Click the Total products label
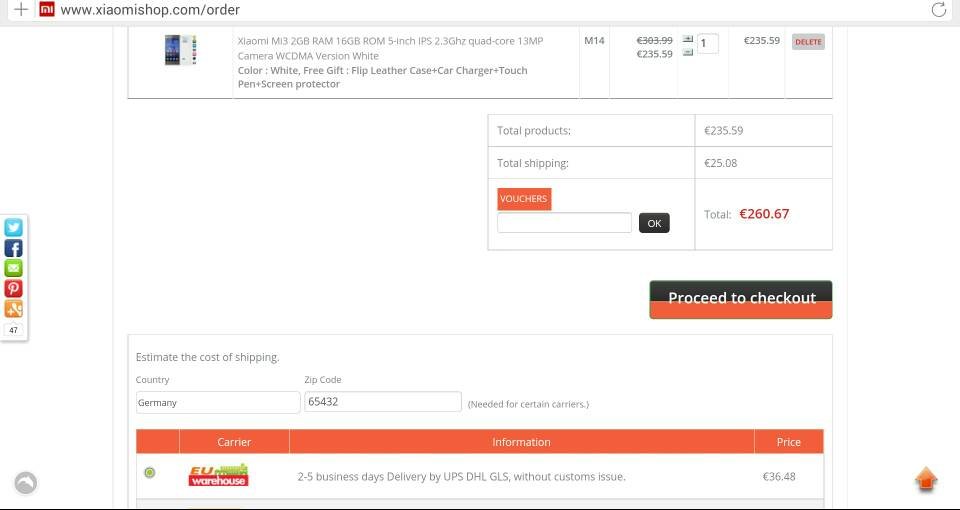Viewport: 960px width, 510px height. (x=534, y=130)
